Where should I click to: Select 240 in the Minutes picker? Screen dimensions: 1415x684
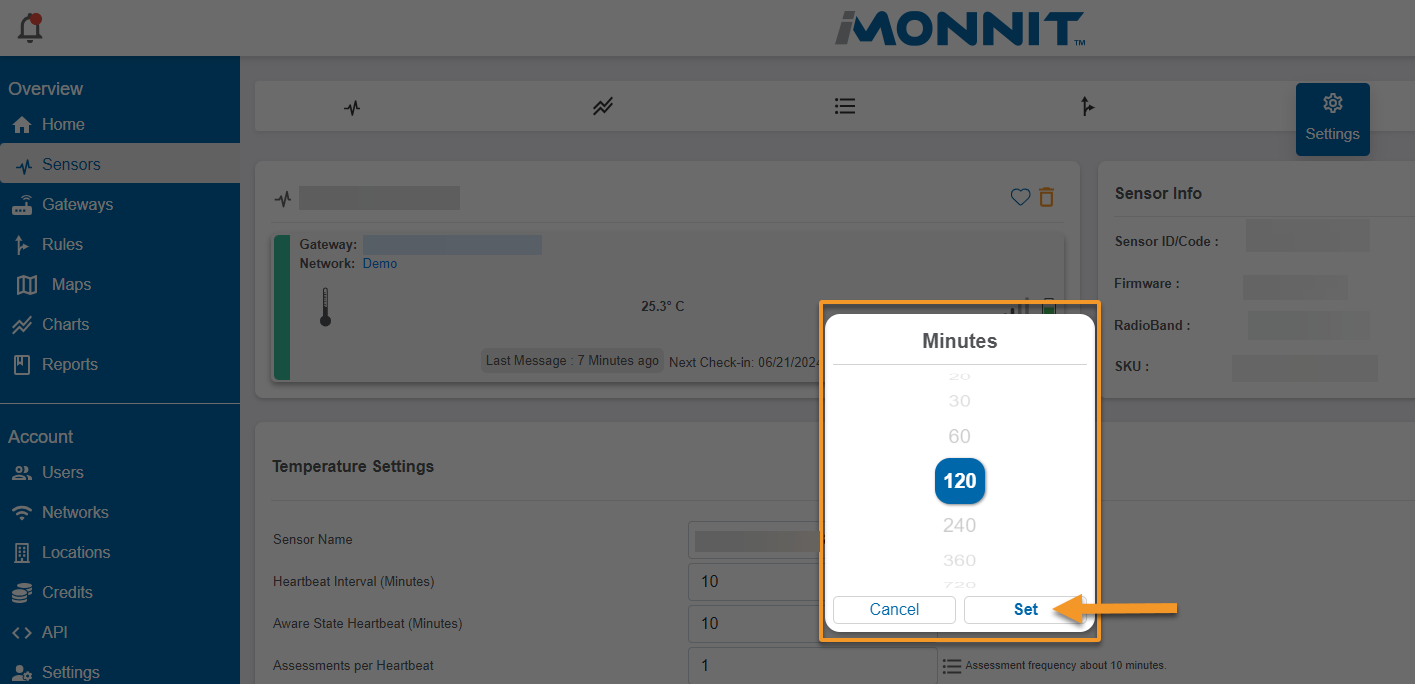coord(959,524)
